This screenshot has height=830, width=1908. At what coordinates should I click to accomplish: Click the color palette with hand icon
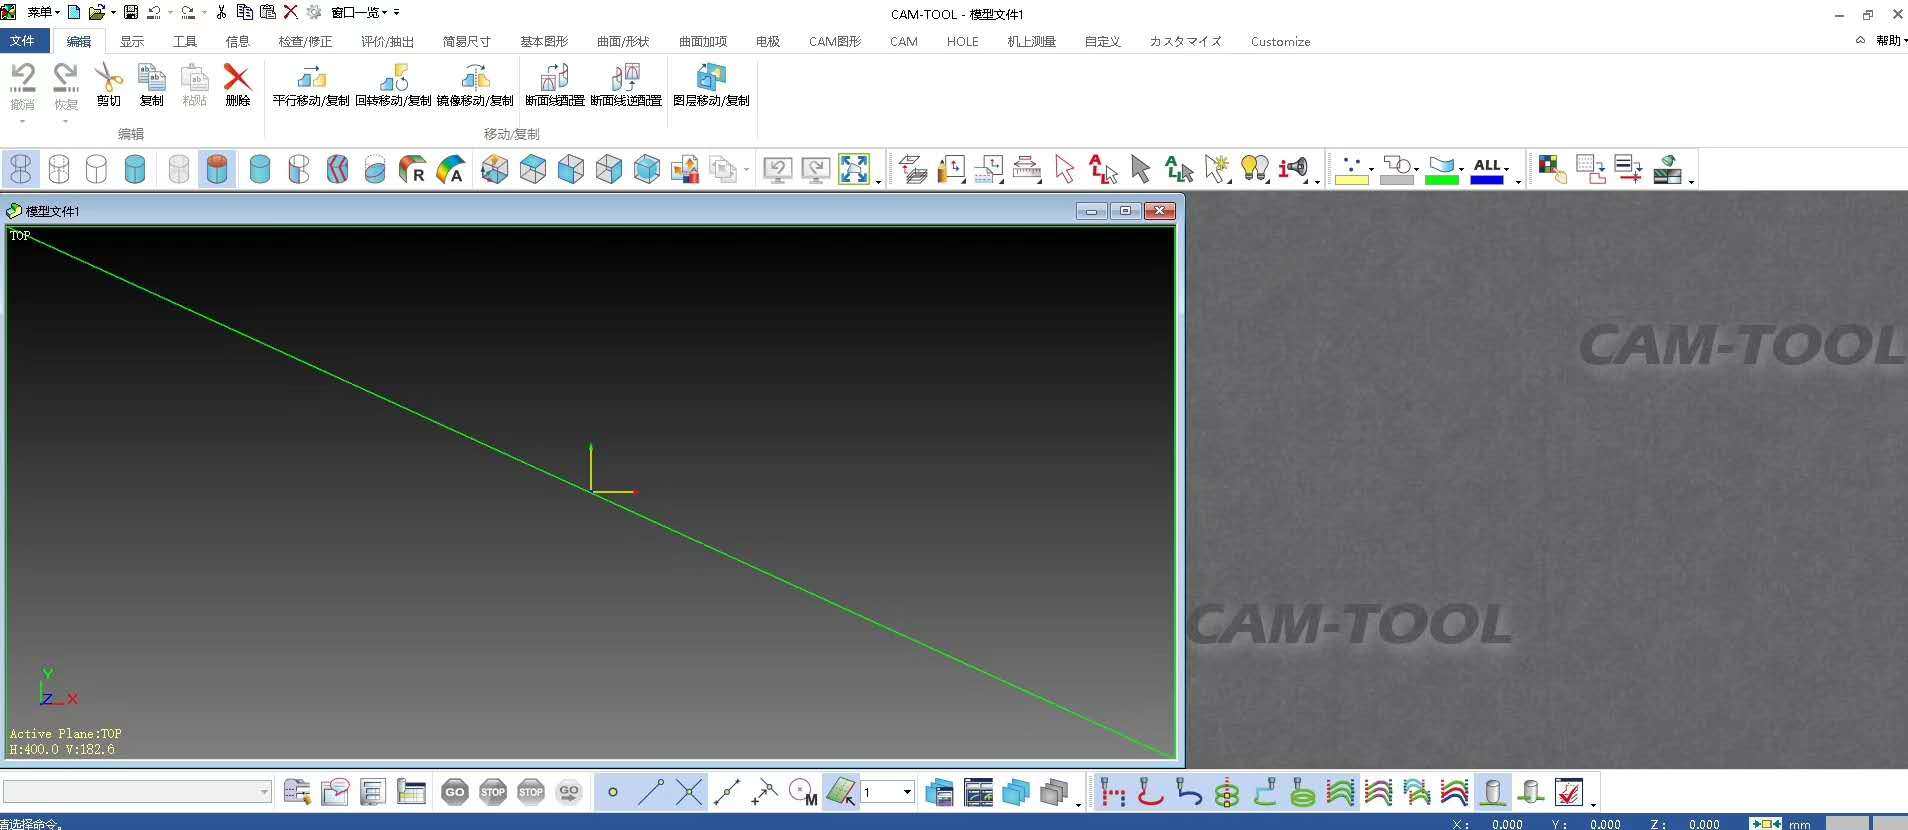pos(1552,169)
